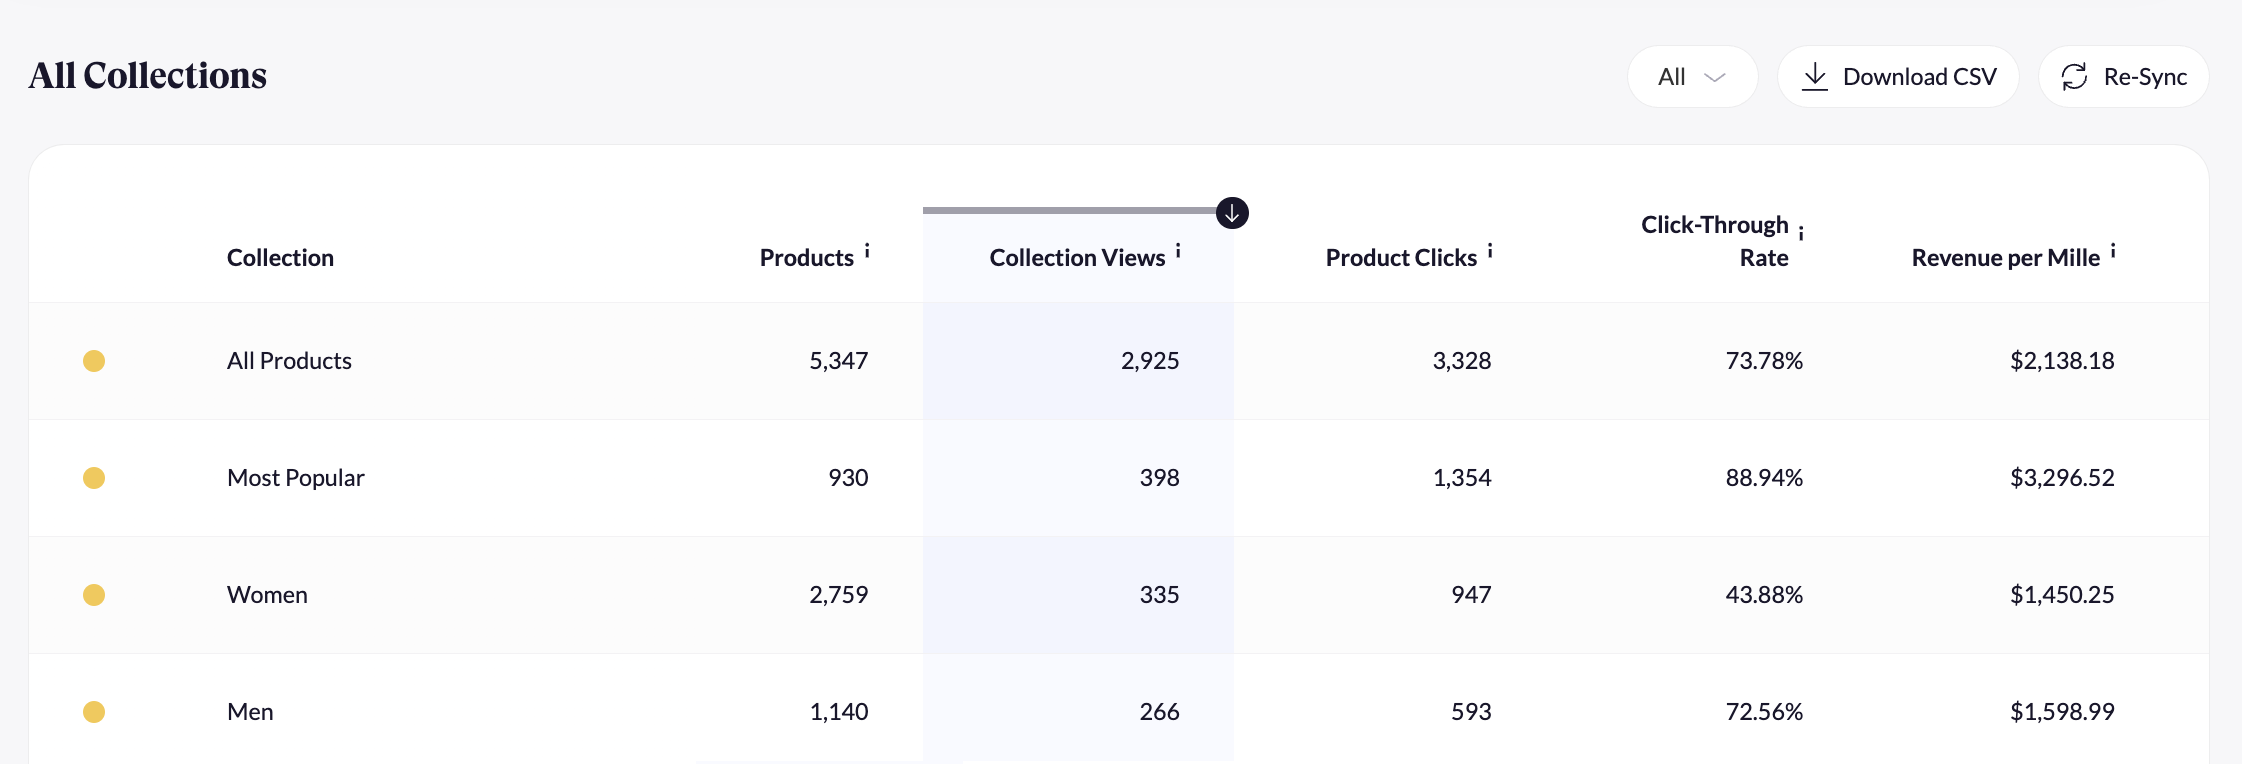This screenshot has width=2242, height=764.
Task: Click the Revenue per Mille info icon
Action: [x=2113, y=251]
